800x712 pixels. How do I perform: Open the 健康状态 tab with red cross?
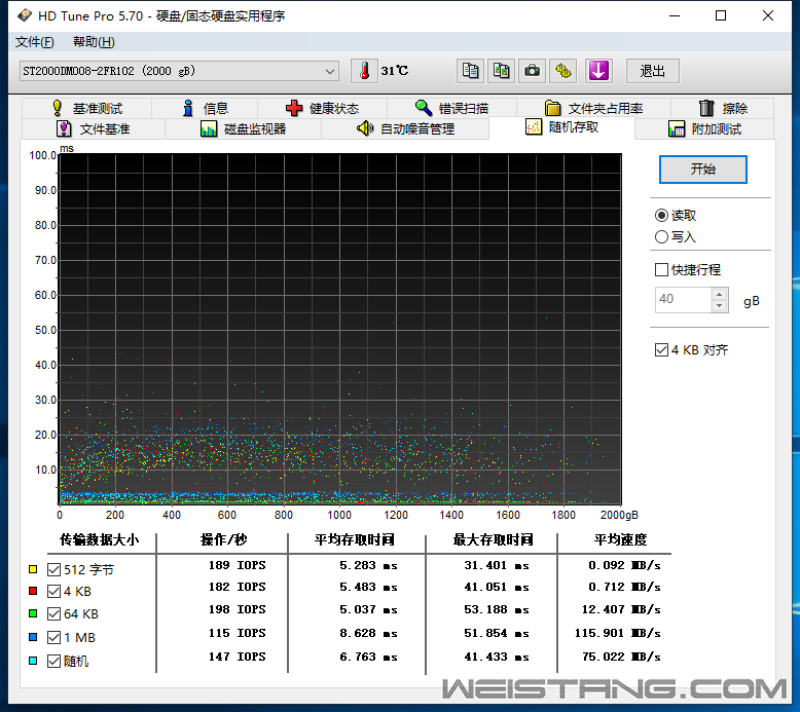[322, 108]
